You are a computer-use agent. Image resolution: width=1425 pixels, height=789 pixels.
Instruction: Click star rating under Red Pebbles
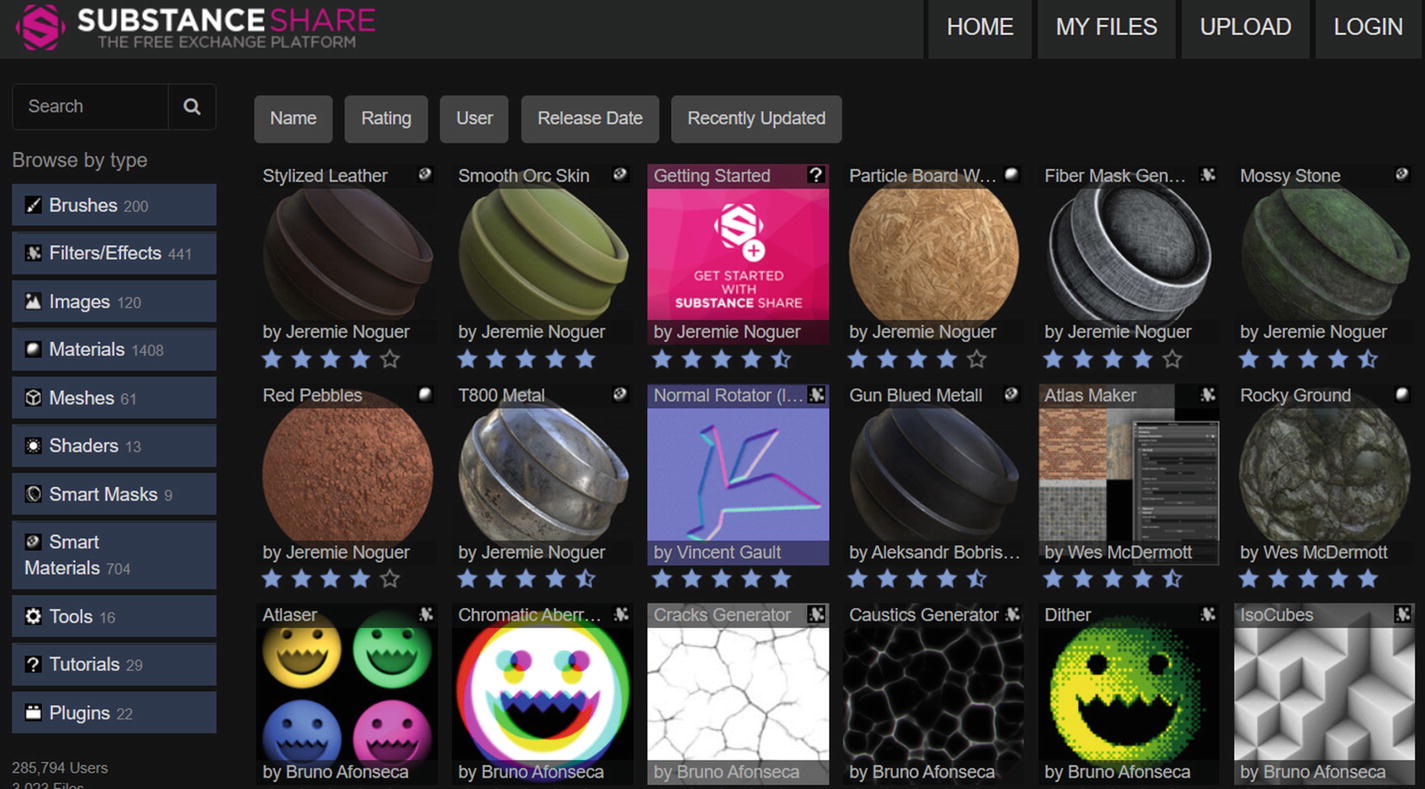pos(331,579)
